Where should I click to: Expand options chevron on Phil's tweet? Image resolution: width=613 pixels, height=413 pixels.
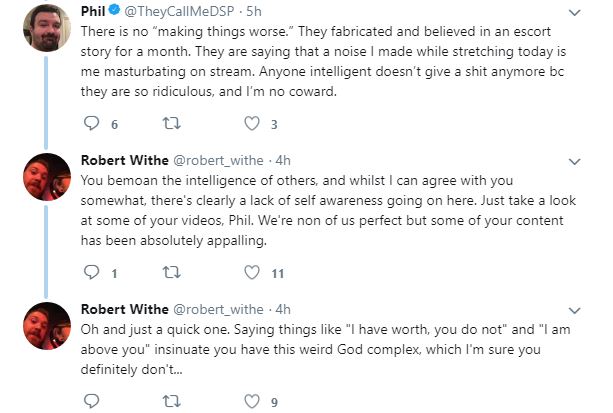click(x=574, y=13)
